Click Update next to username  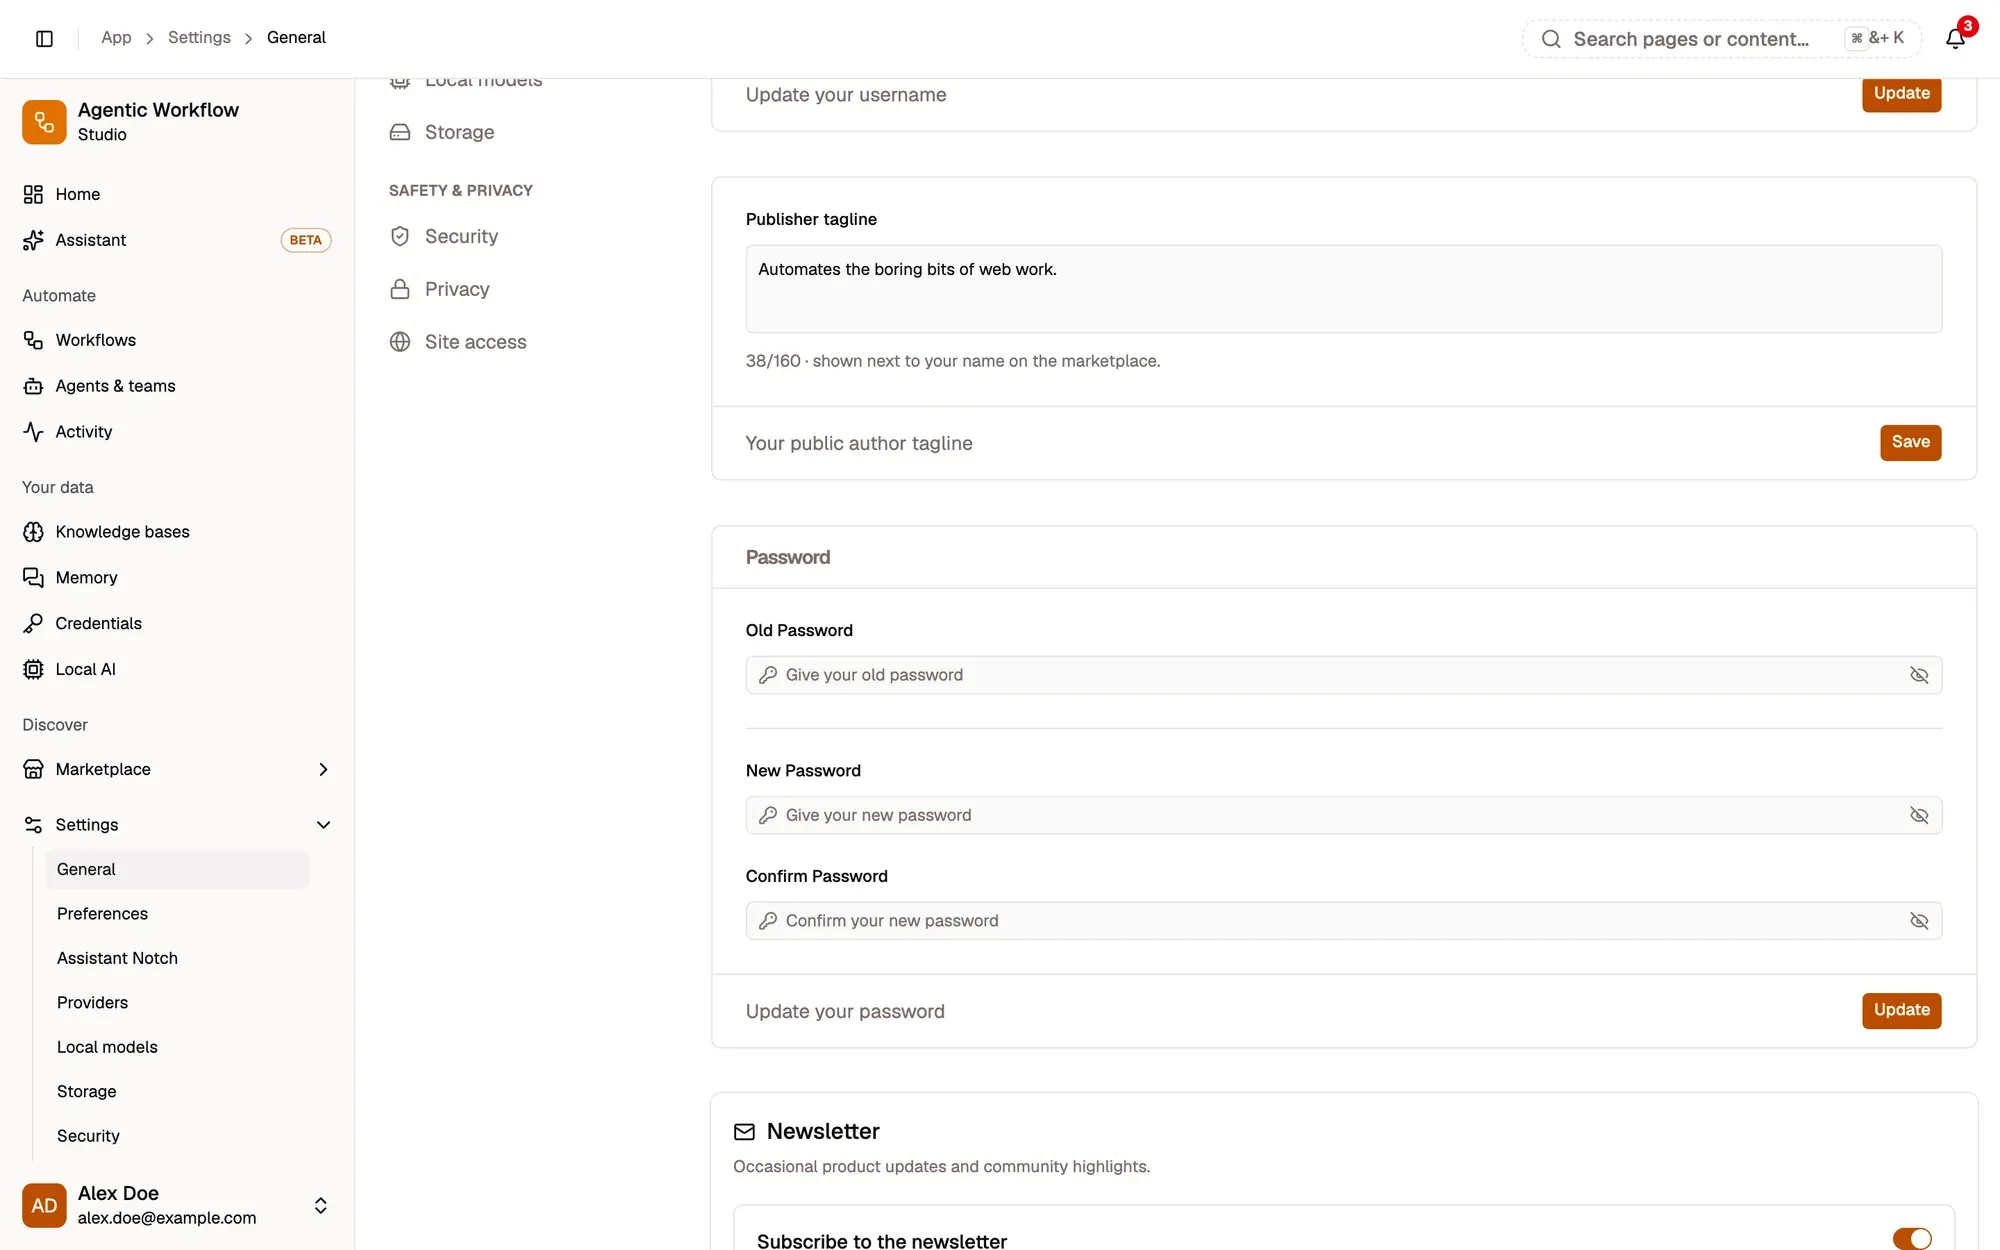click(1901, 93)
